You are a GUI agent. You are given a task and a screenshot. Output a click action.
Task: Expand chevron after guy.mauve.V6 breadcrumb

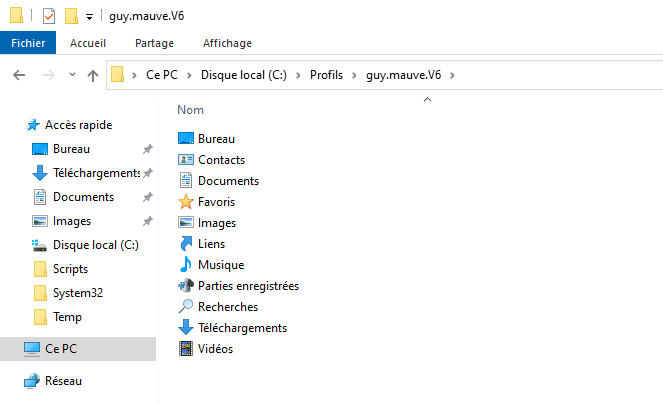[452, 75]
